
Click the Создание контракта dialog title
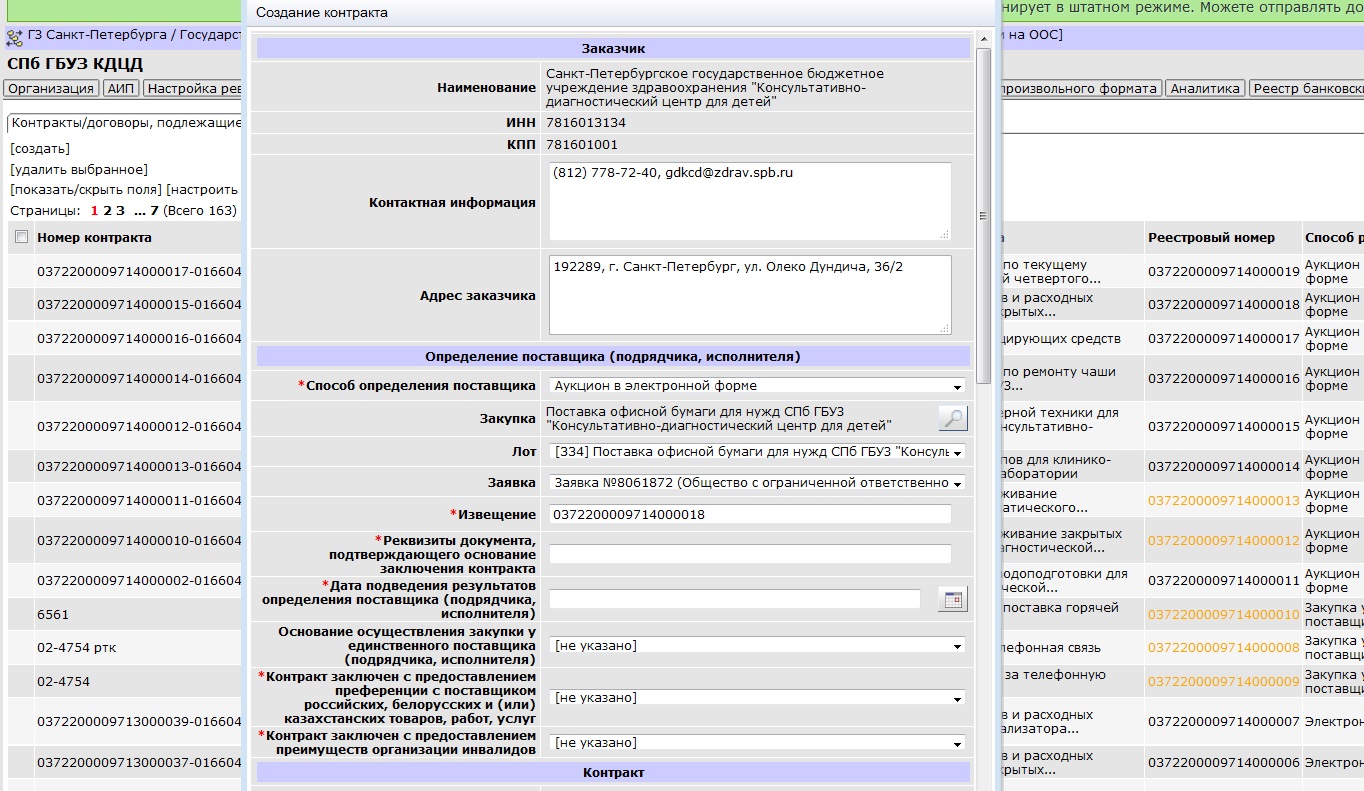pos(322,13)
